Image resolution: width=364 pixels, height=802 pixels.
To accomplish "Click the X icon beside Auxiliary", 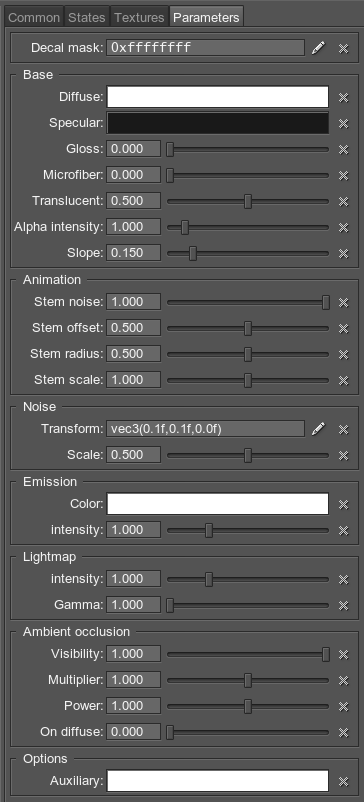I will (x=344, y=782).
